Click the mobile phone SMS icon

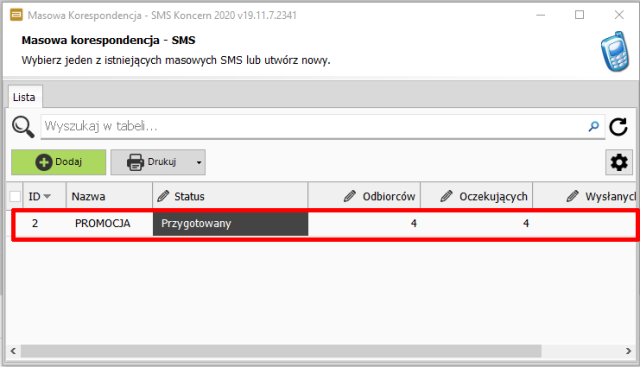point(615,52)
